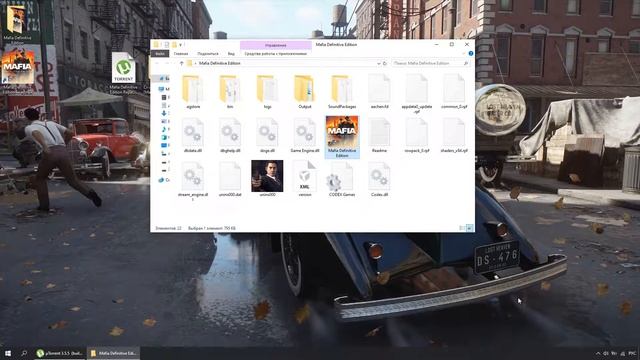Screen dimensions: 640x360
Task: Select the Codex.dll file
Action: (x=379, y=180)
